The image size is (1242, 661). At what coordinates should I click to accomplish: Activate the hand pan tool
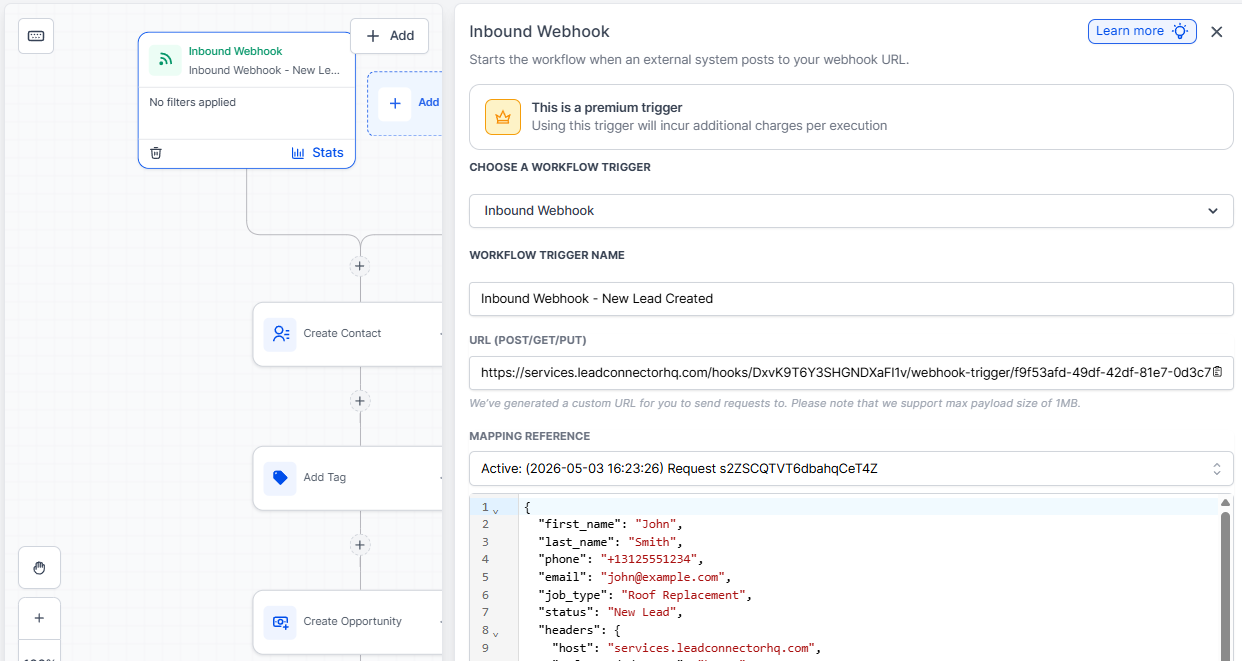pyautogui.click(x=40, y=568)
